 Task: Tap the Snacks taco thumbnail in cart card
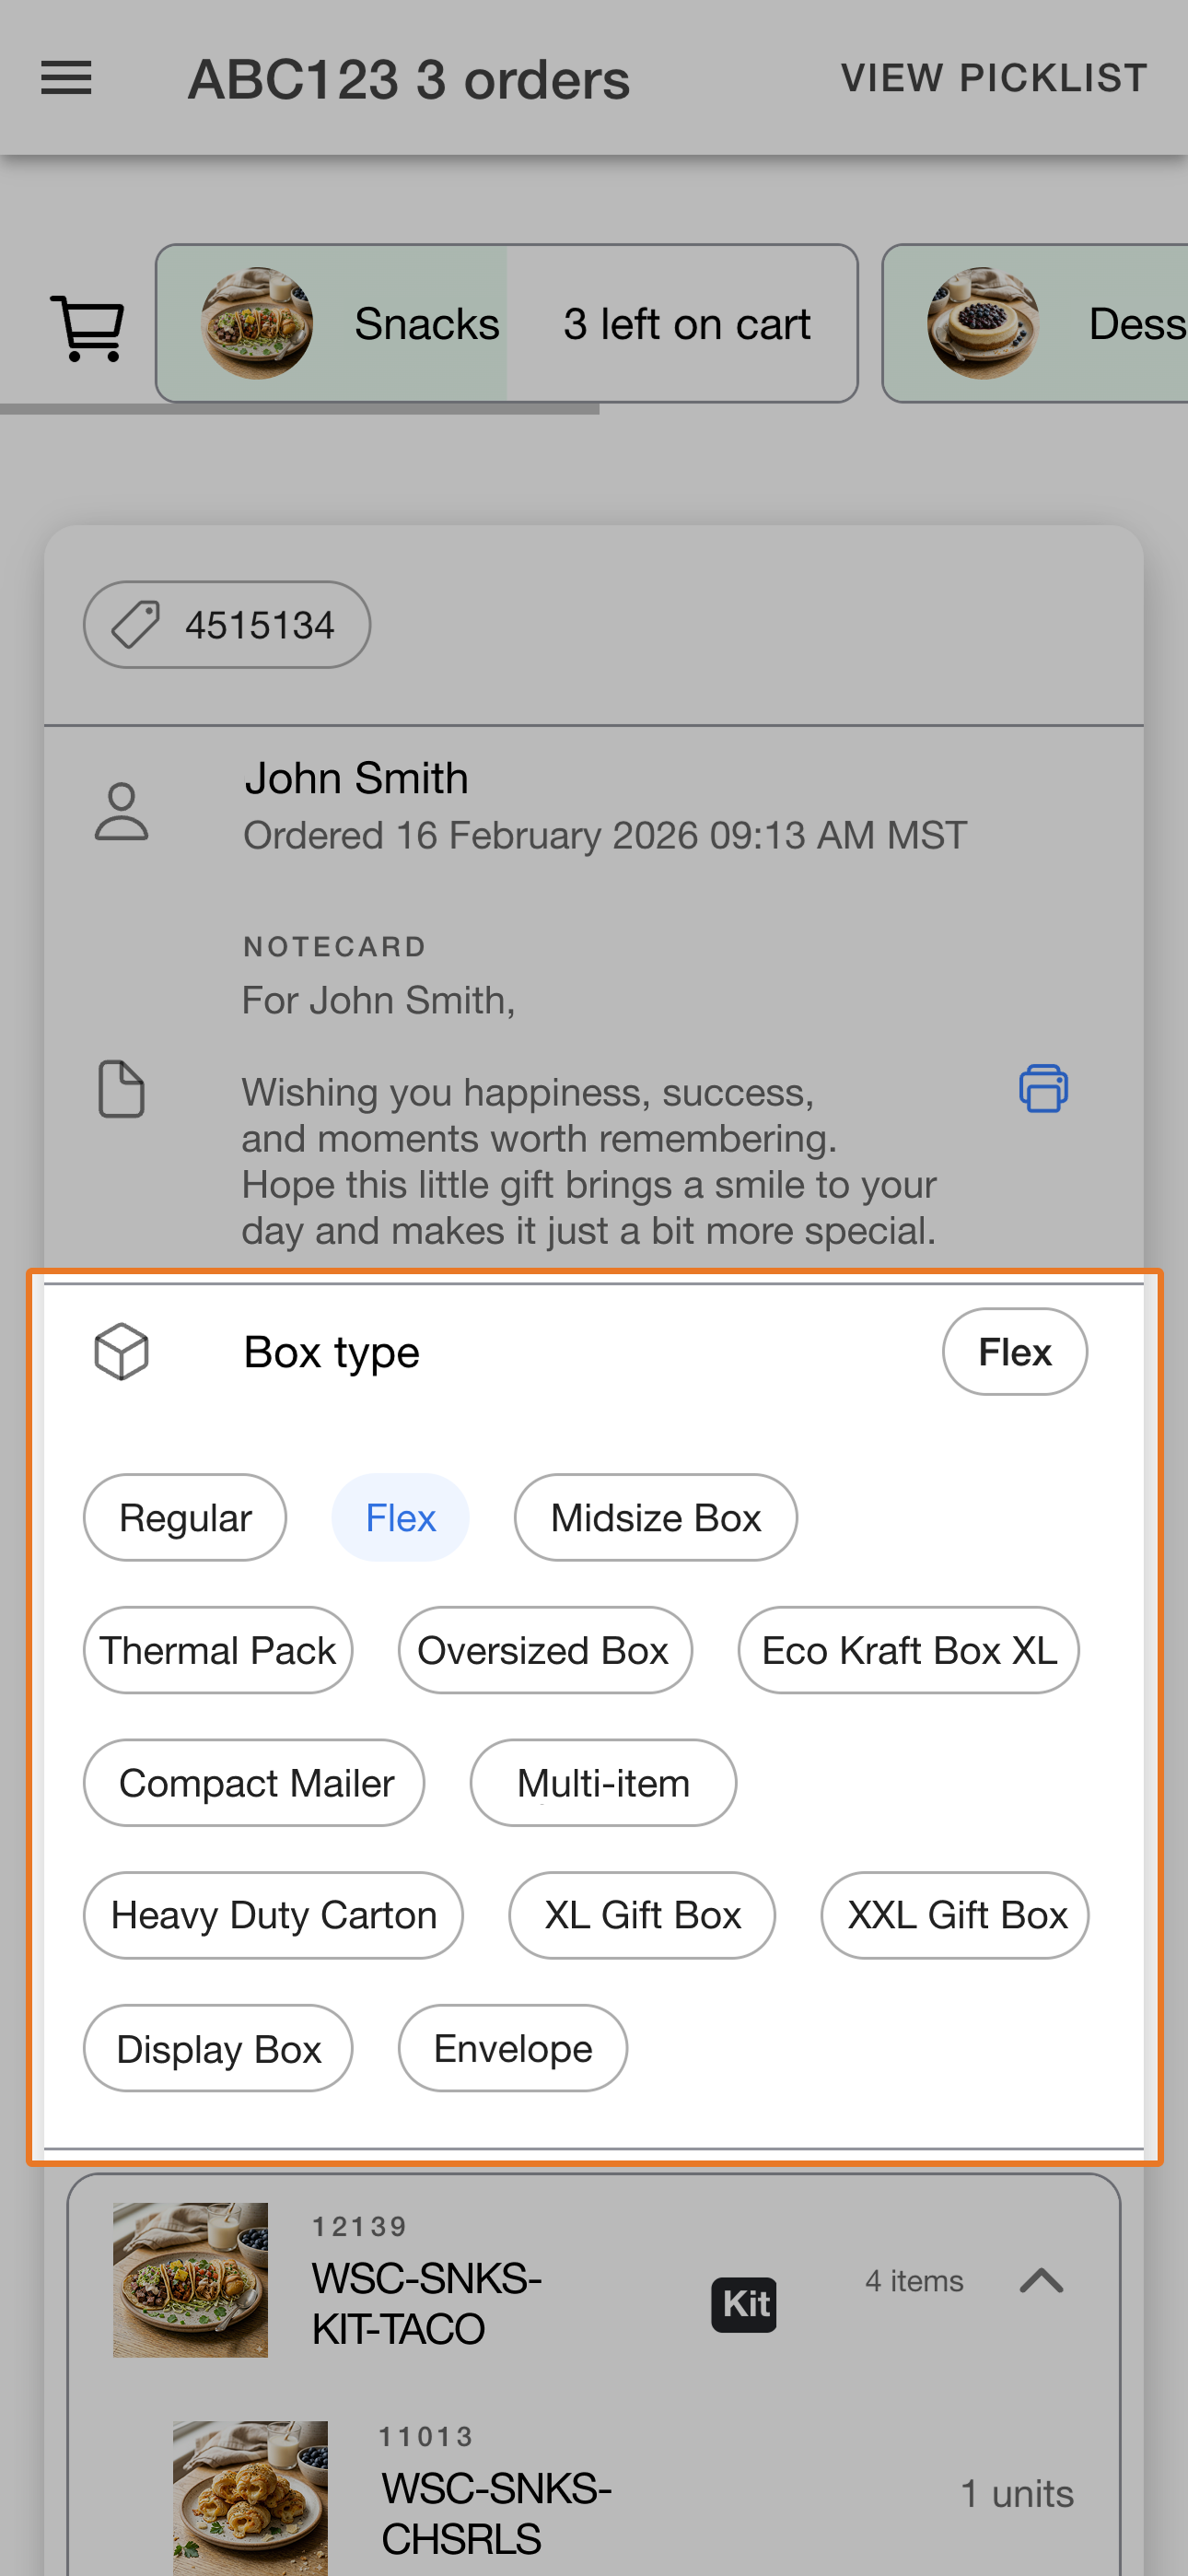[257, 323]
